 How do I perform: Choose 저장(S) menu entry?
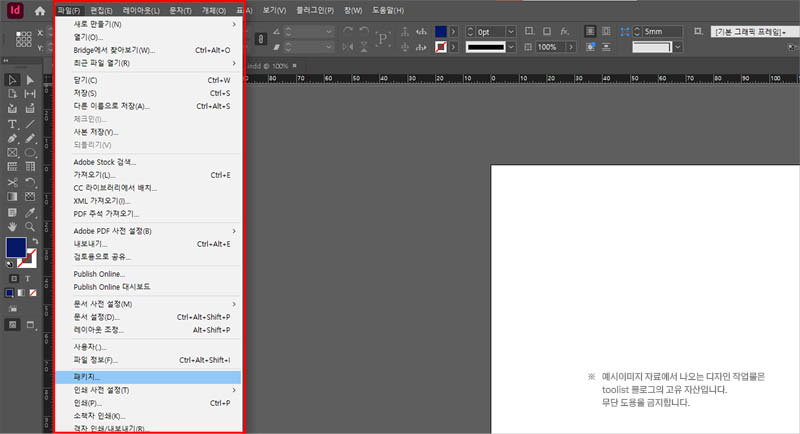point(148,93)
